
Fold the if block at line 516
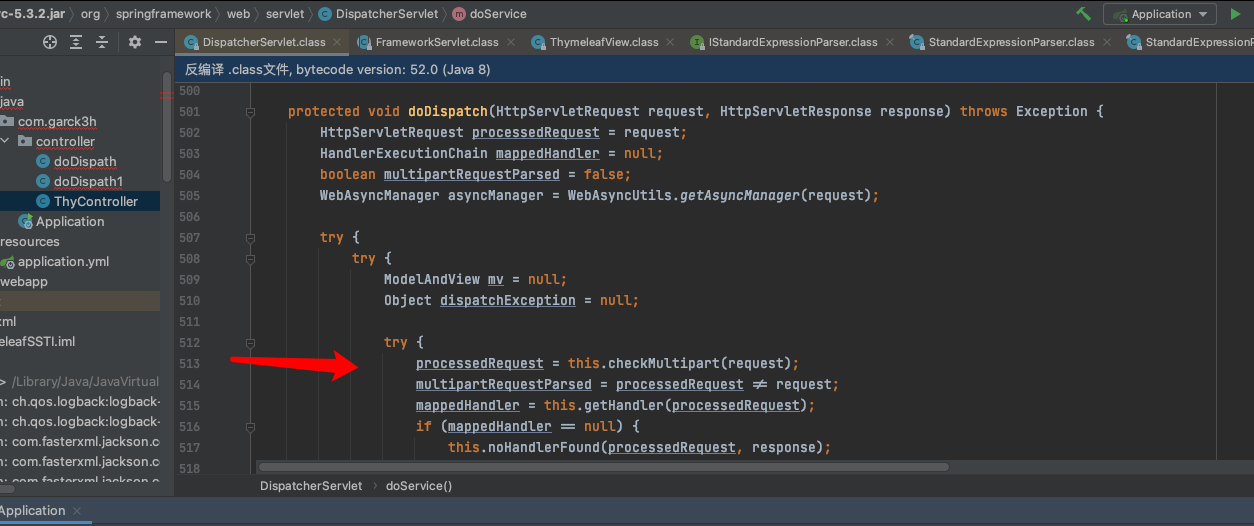point(251,427)
